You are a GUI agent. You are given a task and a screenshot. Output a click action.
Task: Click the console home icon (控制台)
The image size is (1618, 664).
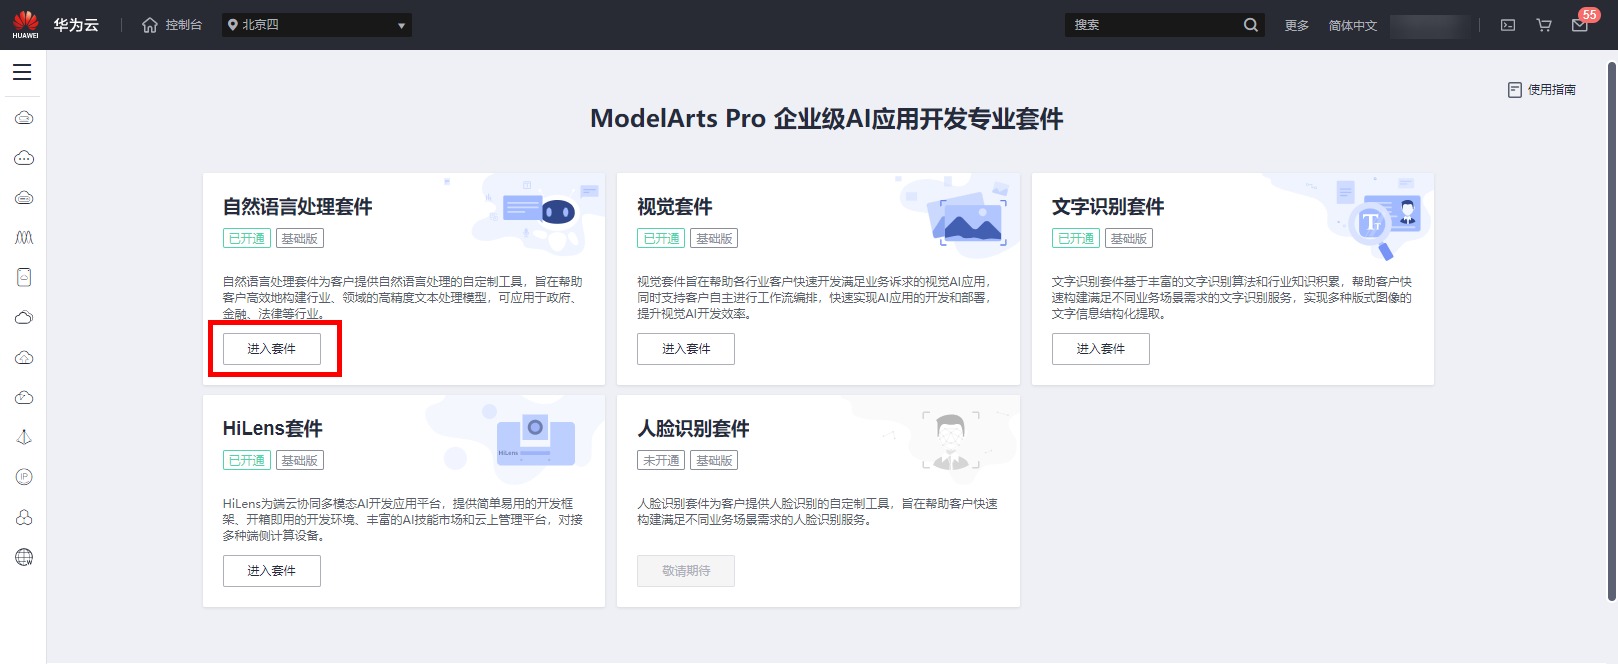(x=172, y=25)
